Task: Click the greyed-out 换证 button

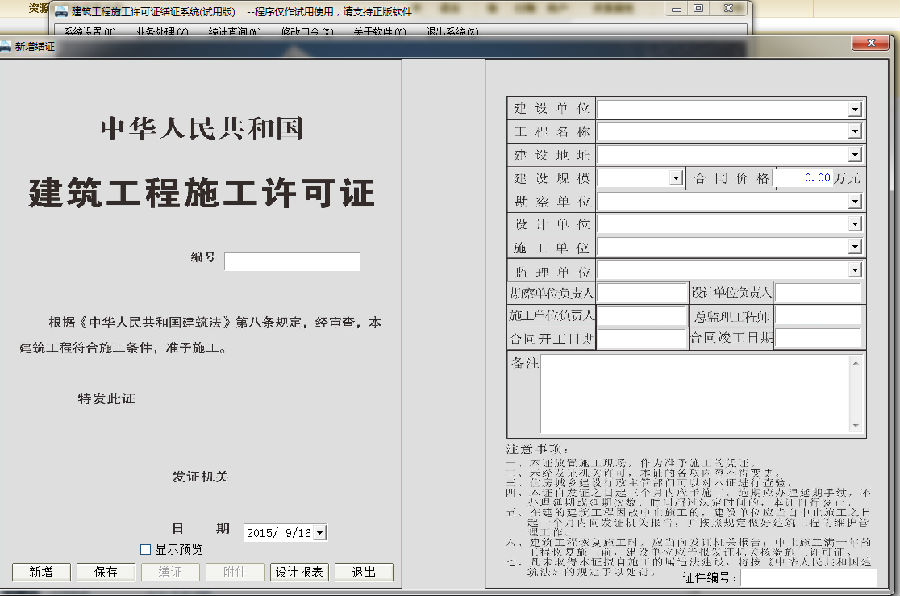Action: point(170,572)
